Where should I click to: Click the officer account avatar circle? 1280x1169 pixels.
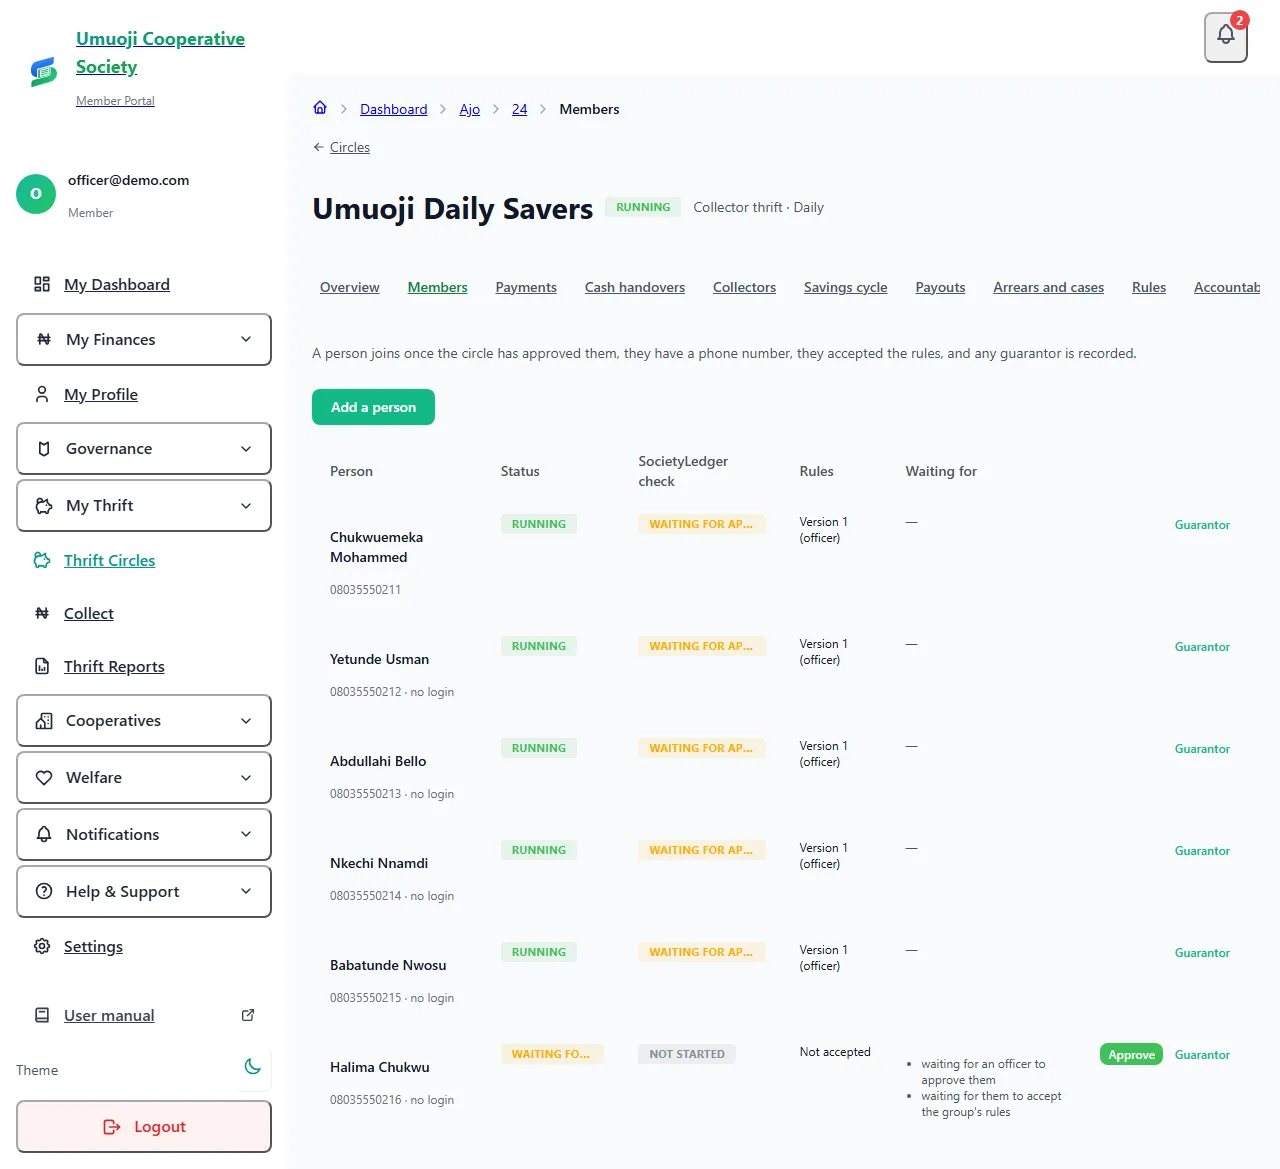click(x=36, y=194)
